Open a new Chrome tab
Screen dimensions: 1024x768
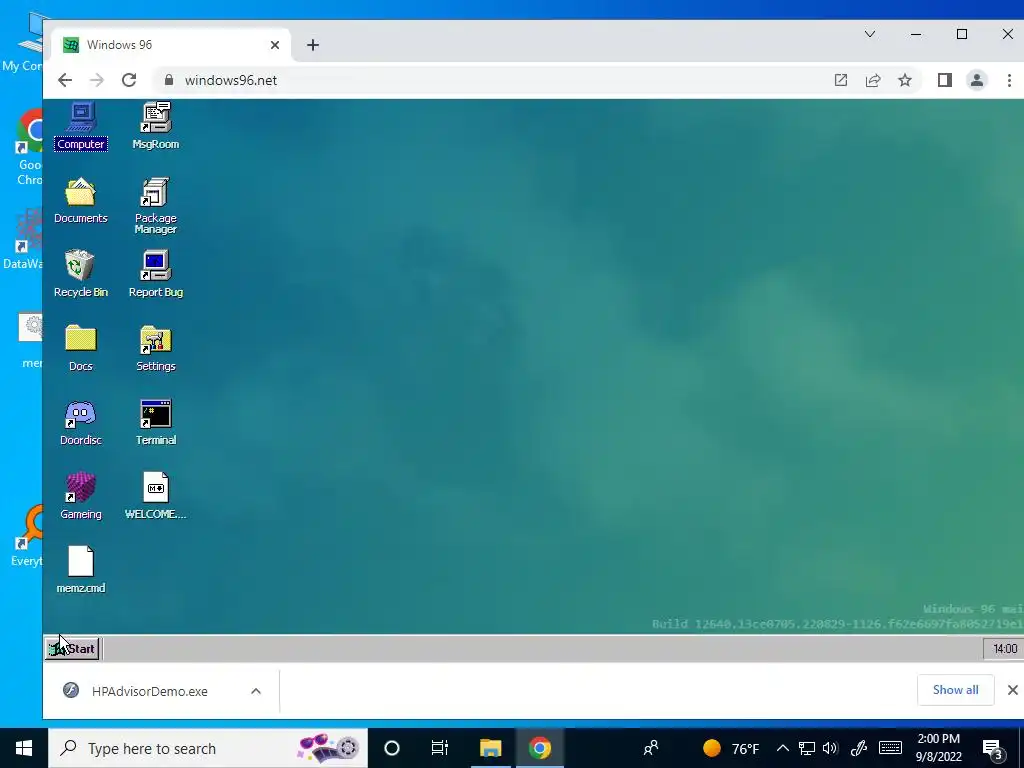point(313,45)
